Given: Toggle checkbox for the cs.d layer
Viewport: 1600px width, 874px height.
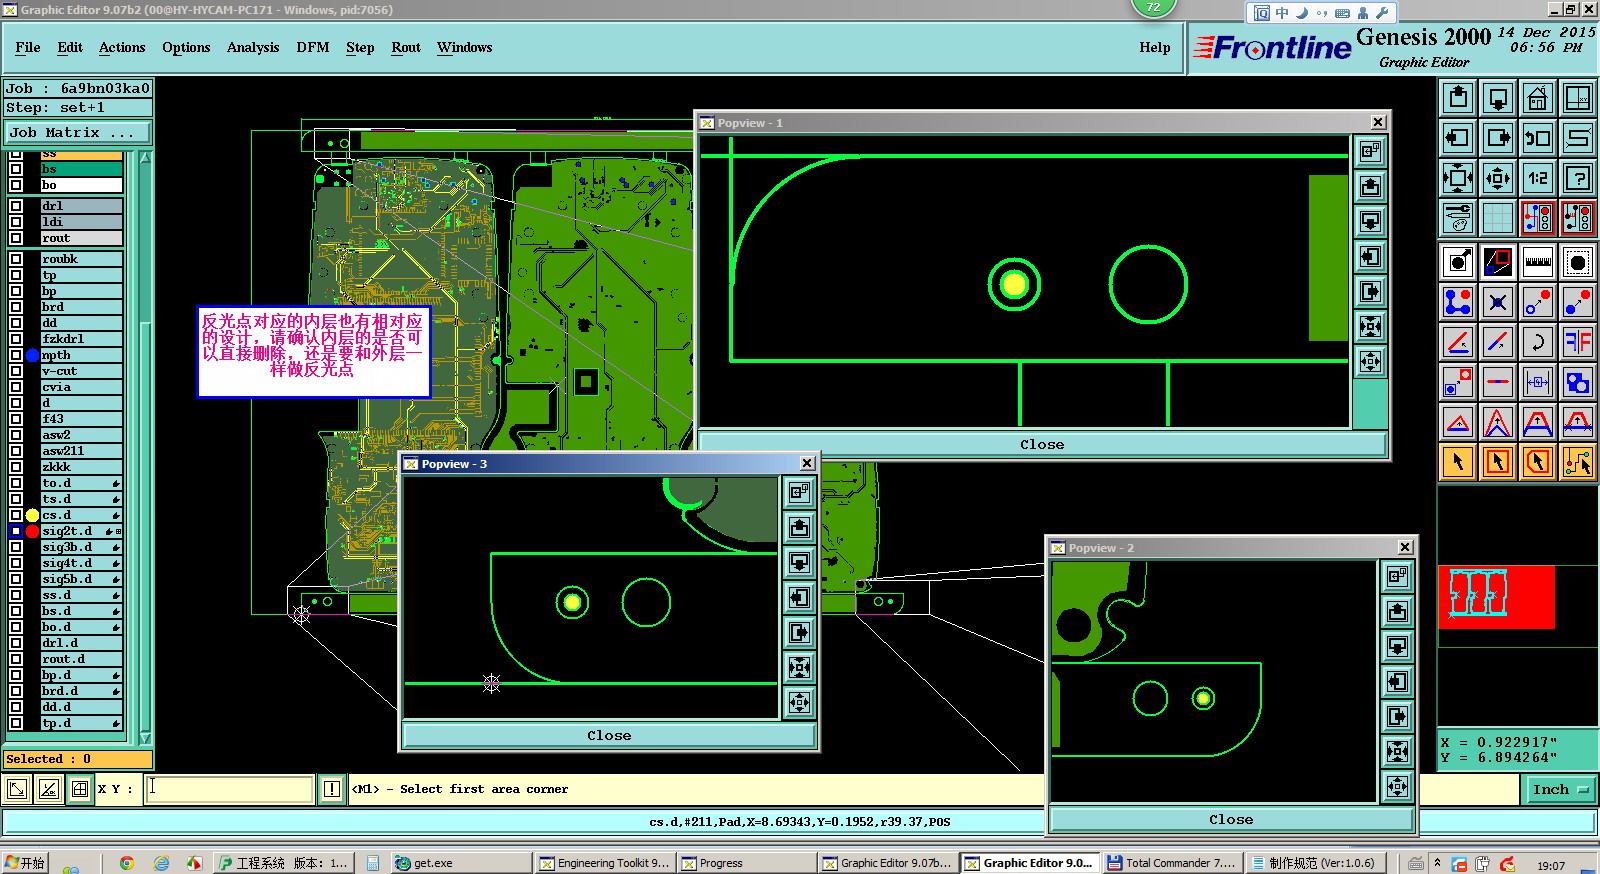Looking at the screenshot, I should pyautogui.click(x=16, y=515).
